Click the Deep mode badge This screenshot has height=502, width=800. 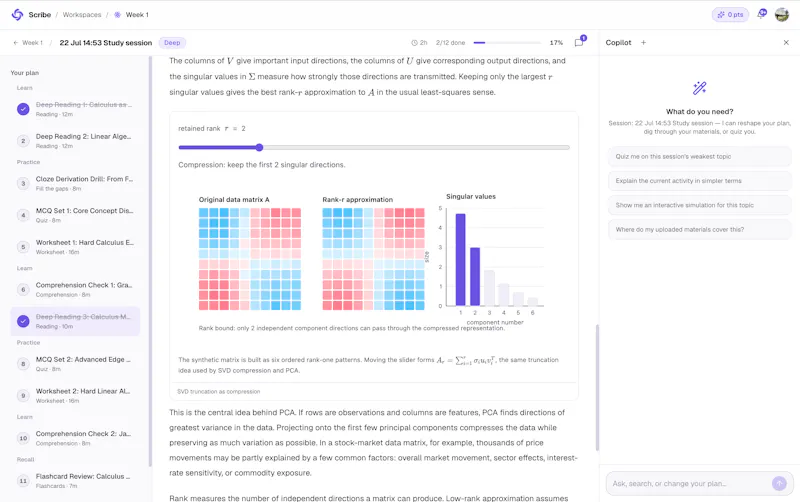click(172, 43)
